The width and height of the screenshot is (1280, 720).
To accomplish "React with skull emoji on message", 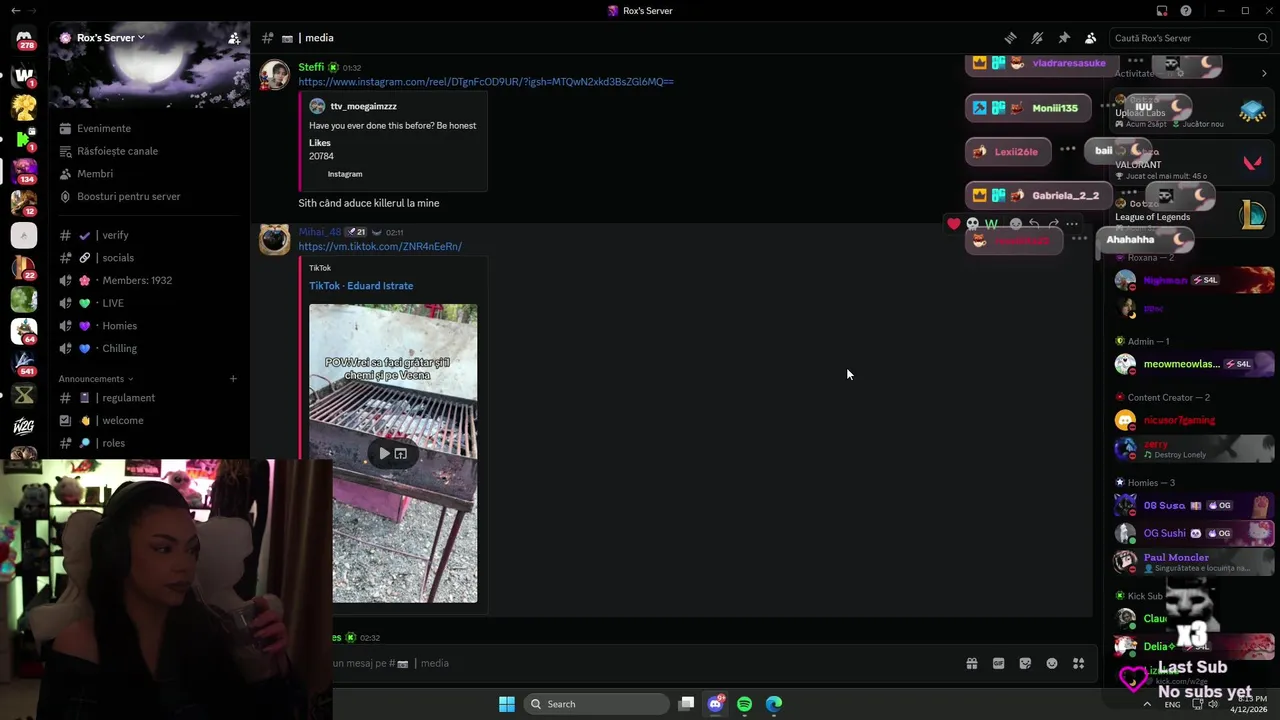I will [972, 224].
